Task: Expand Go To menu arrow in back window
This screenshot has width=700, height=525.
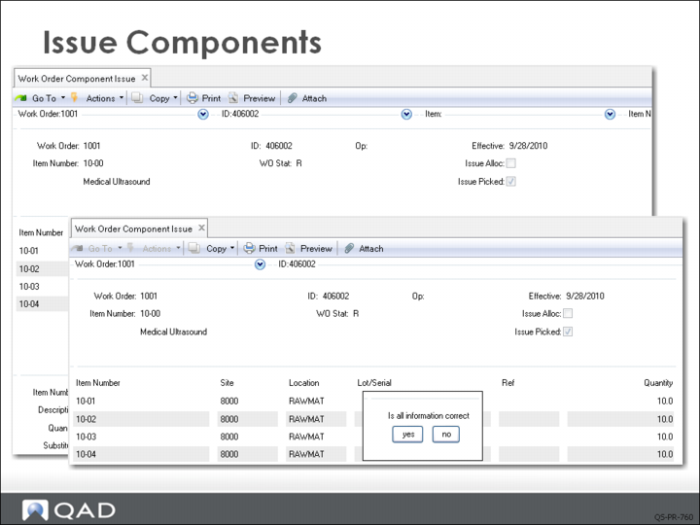Action: pos(63,97)
